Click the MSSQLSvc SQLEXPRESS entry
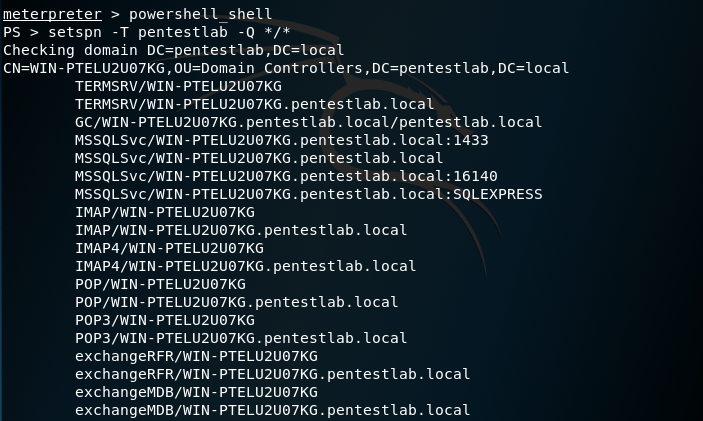This screenshot has height=421, width=703. coord(308,194)
